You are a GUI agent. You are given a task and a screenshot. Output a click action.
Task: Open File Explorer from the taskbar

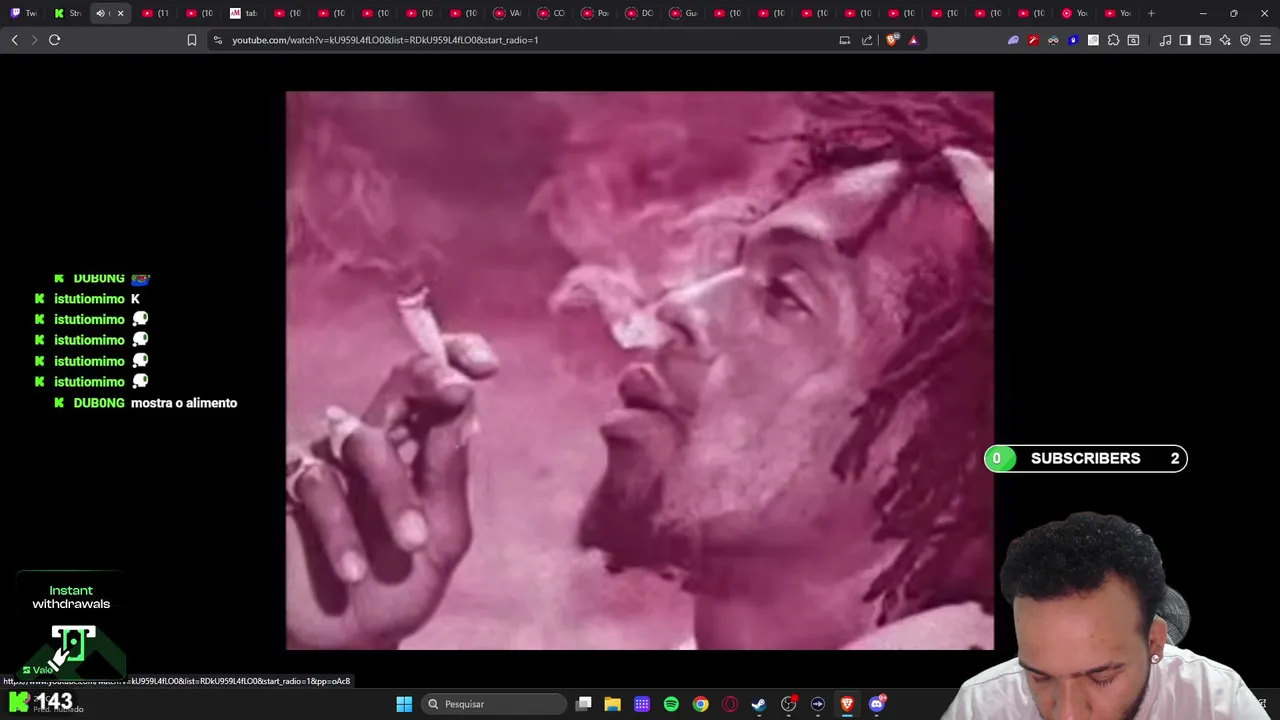(x=613, y=704)
